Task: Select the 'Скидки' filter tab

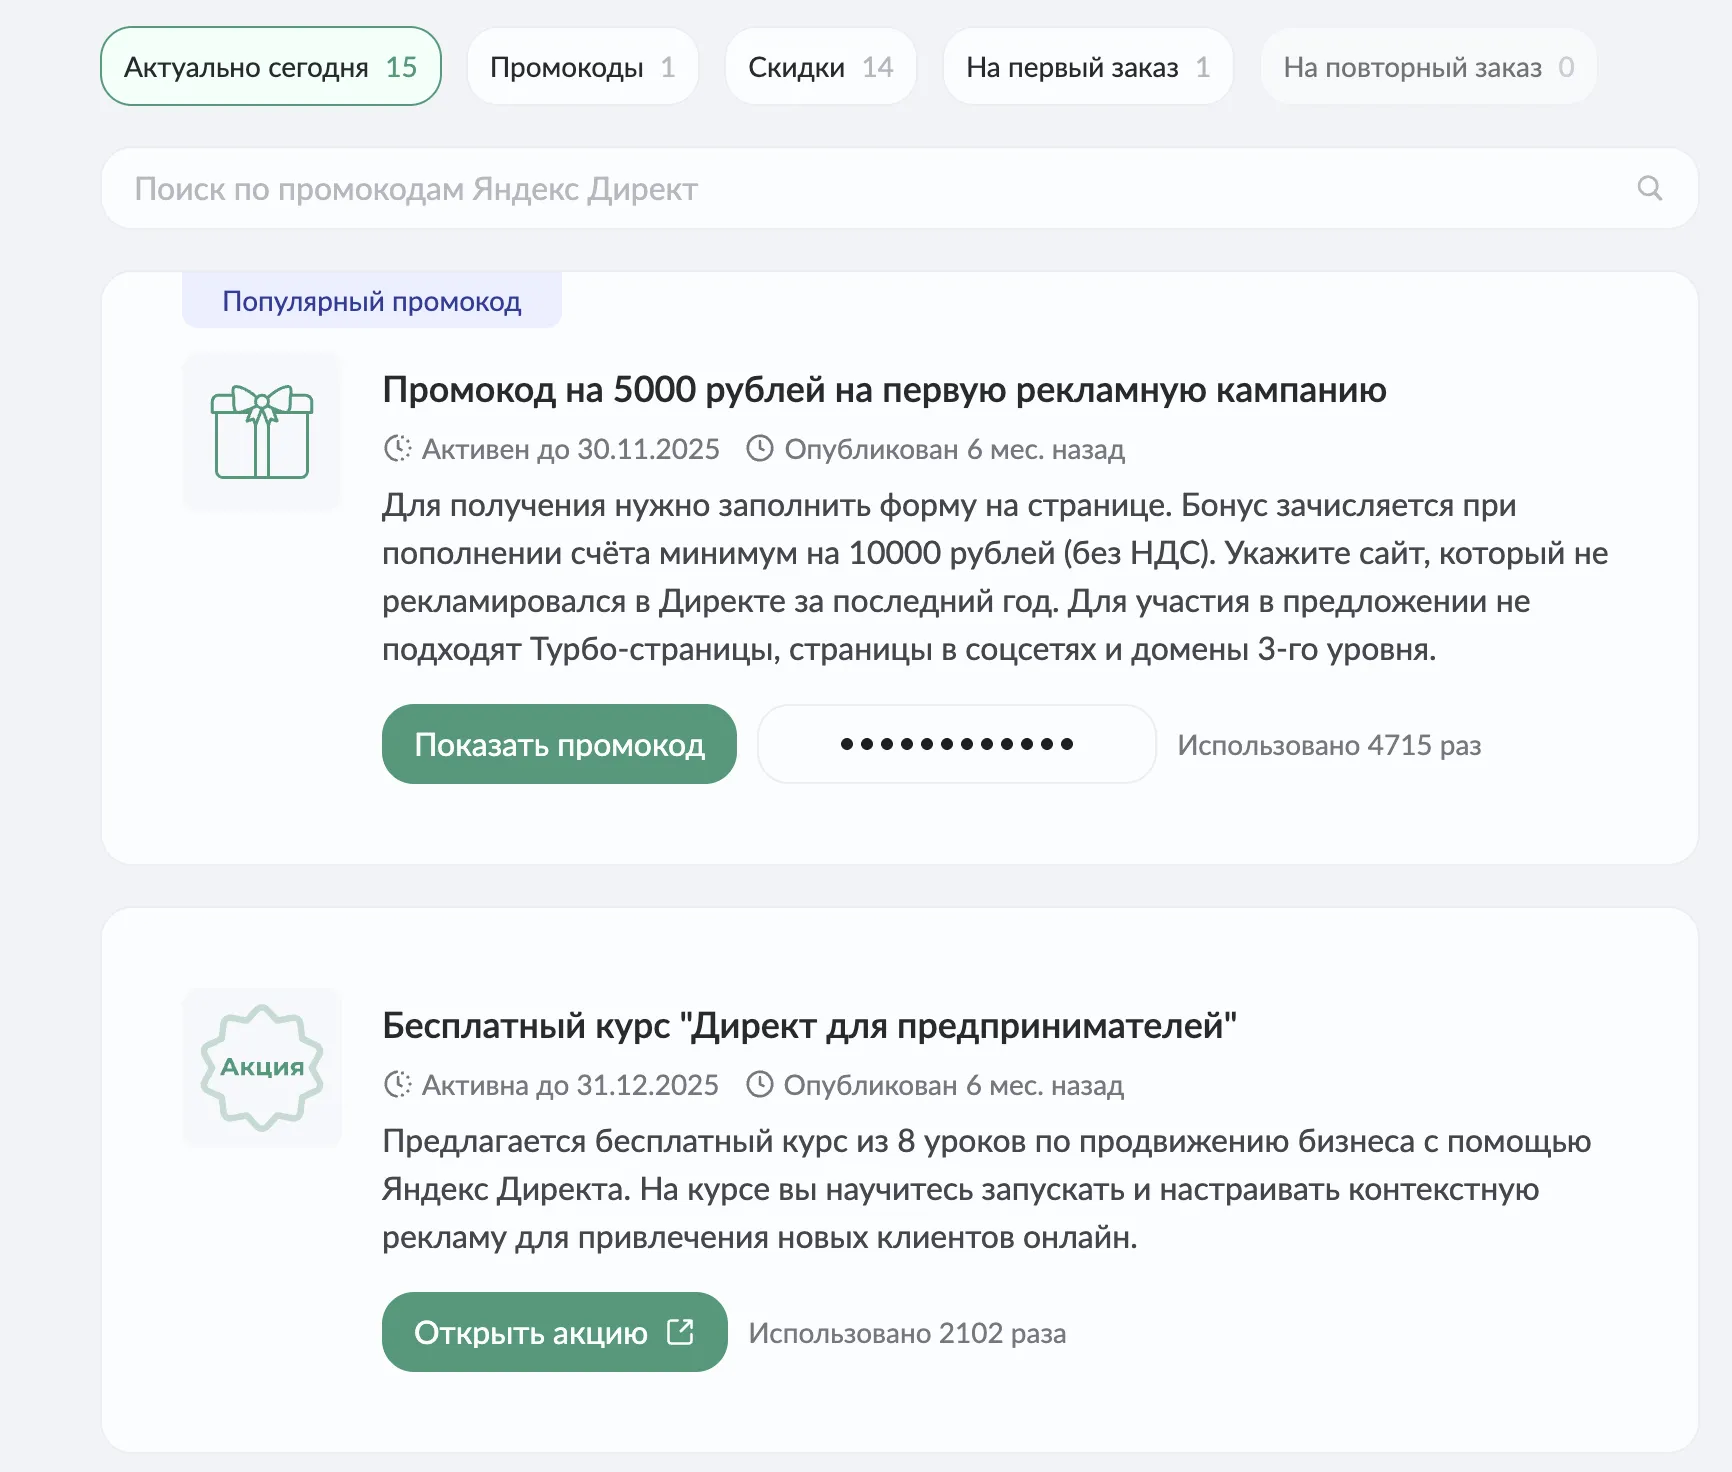Action: pos(820,66)
